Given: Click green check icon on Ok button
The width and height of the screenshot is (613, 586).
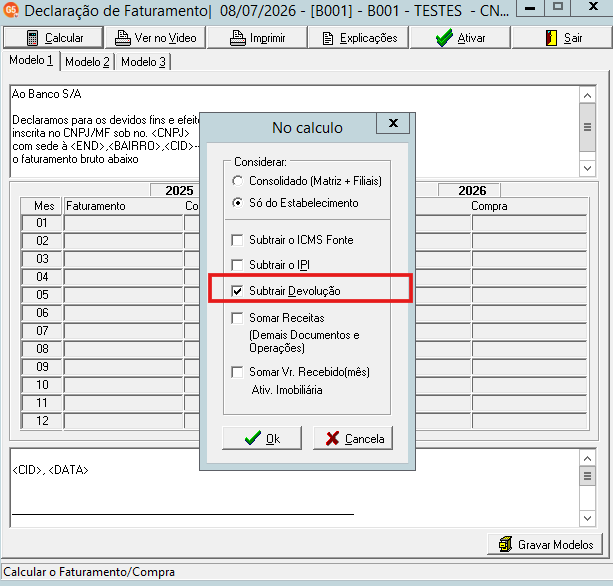Looking at the screenshot, I should [253, 438].
